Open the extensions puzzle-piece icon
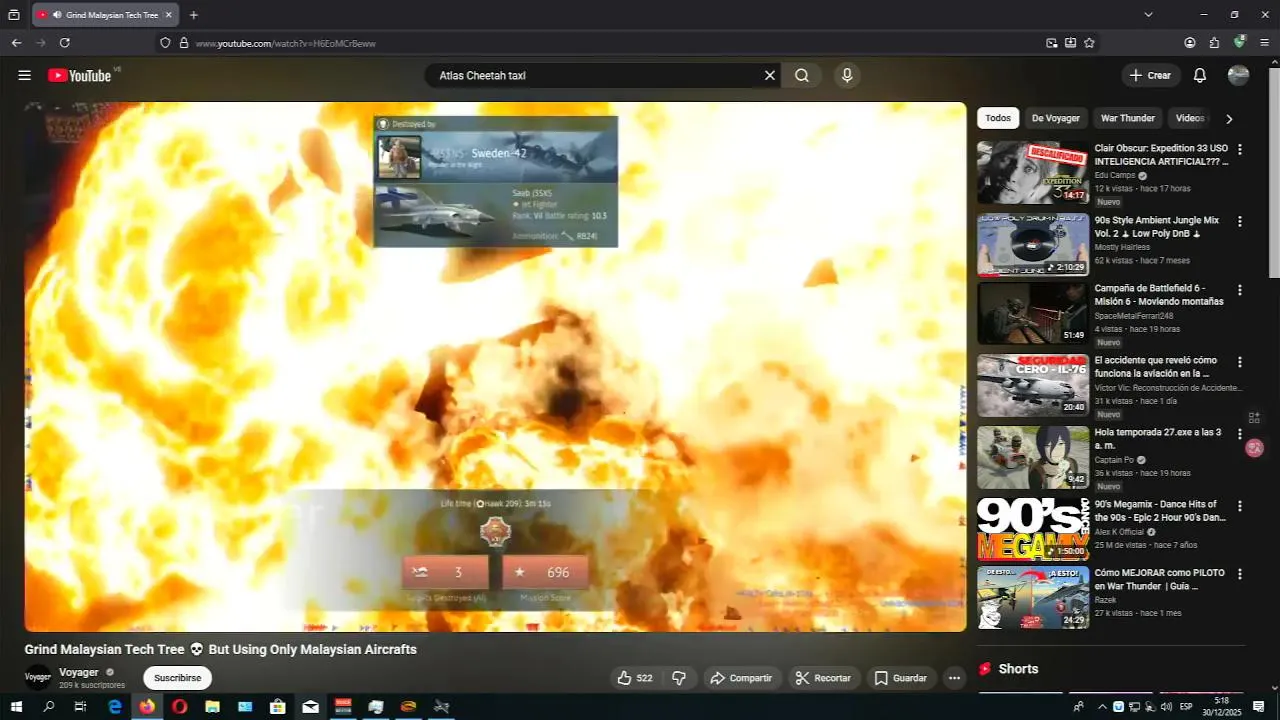Image resolution: width=1280 pixels, height=720 pixels. pos(1214,43)
